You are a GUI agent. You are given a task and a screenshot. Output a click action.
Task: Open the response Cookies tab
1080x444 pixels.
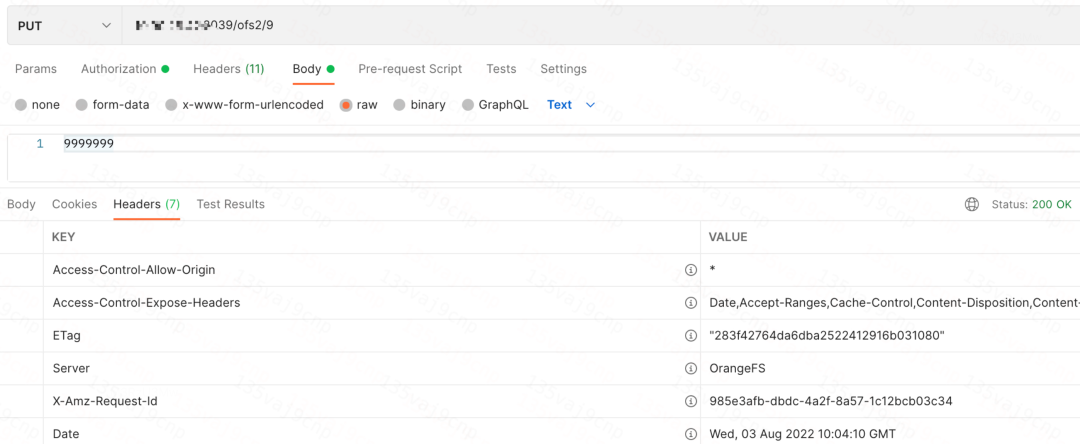74,204
